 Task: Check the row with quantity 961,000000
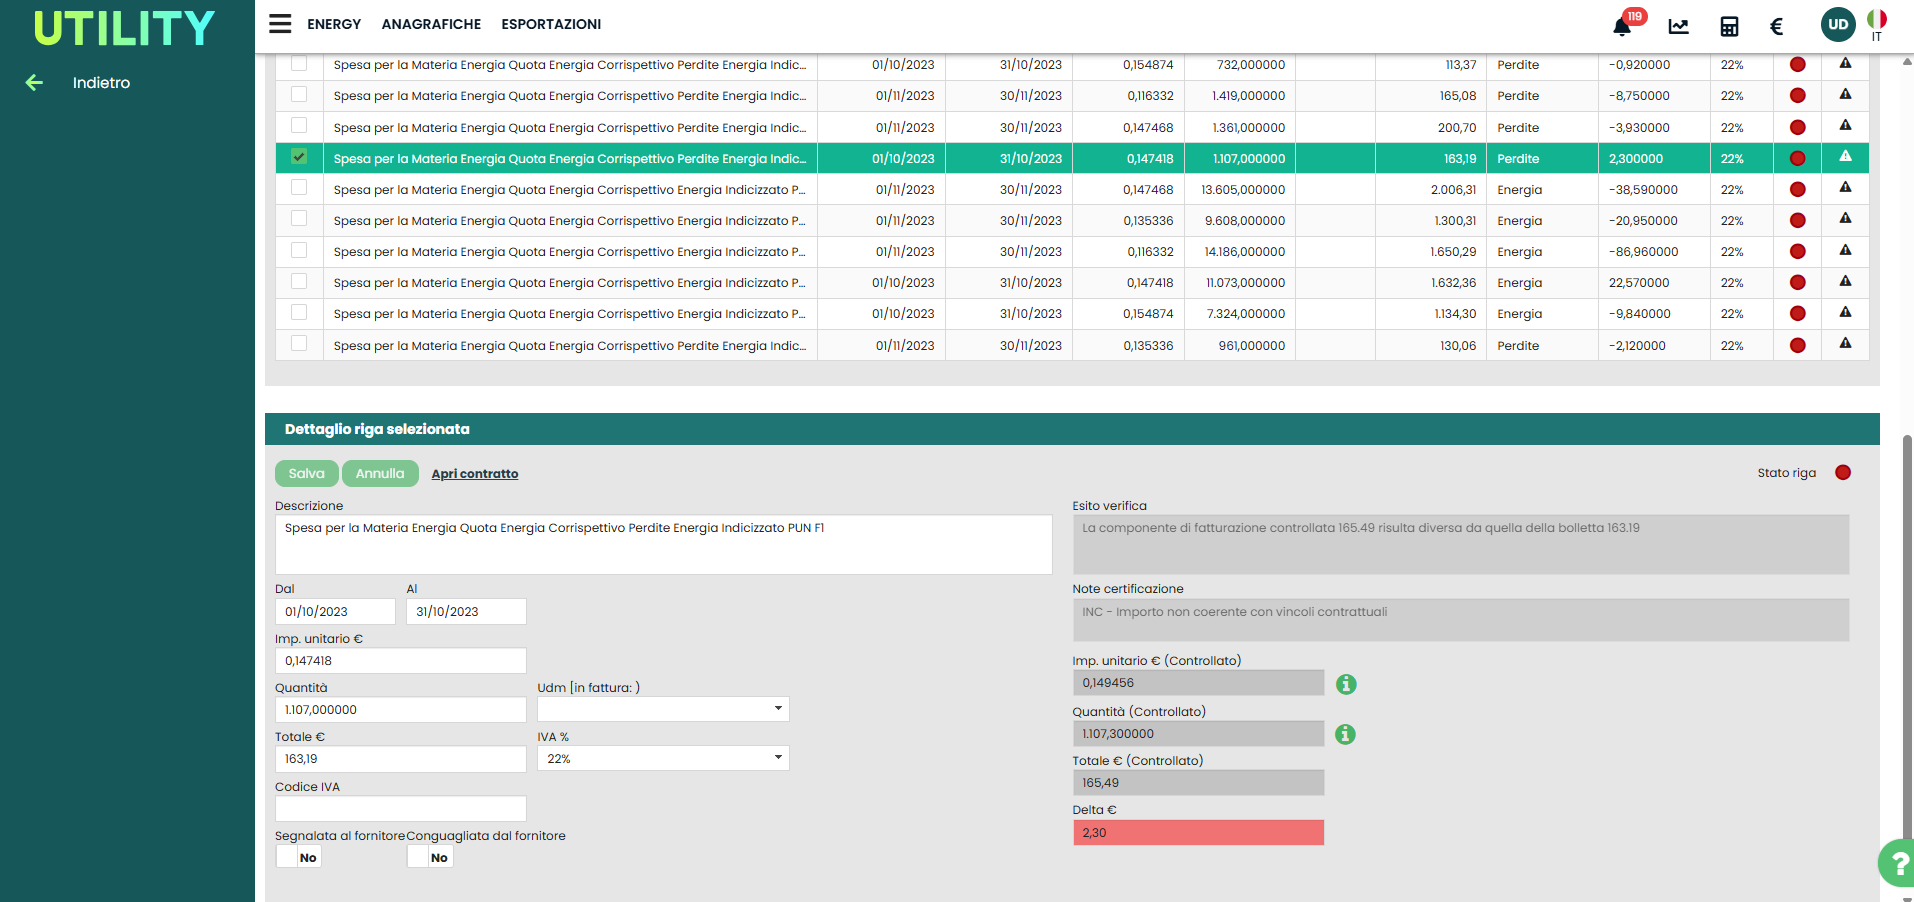(x=299, y=343)
